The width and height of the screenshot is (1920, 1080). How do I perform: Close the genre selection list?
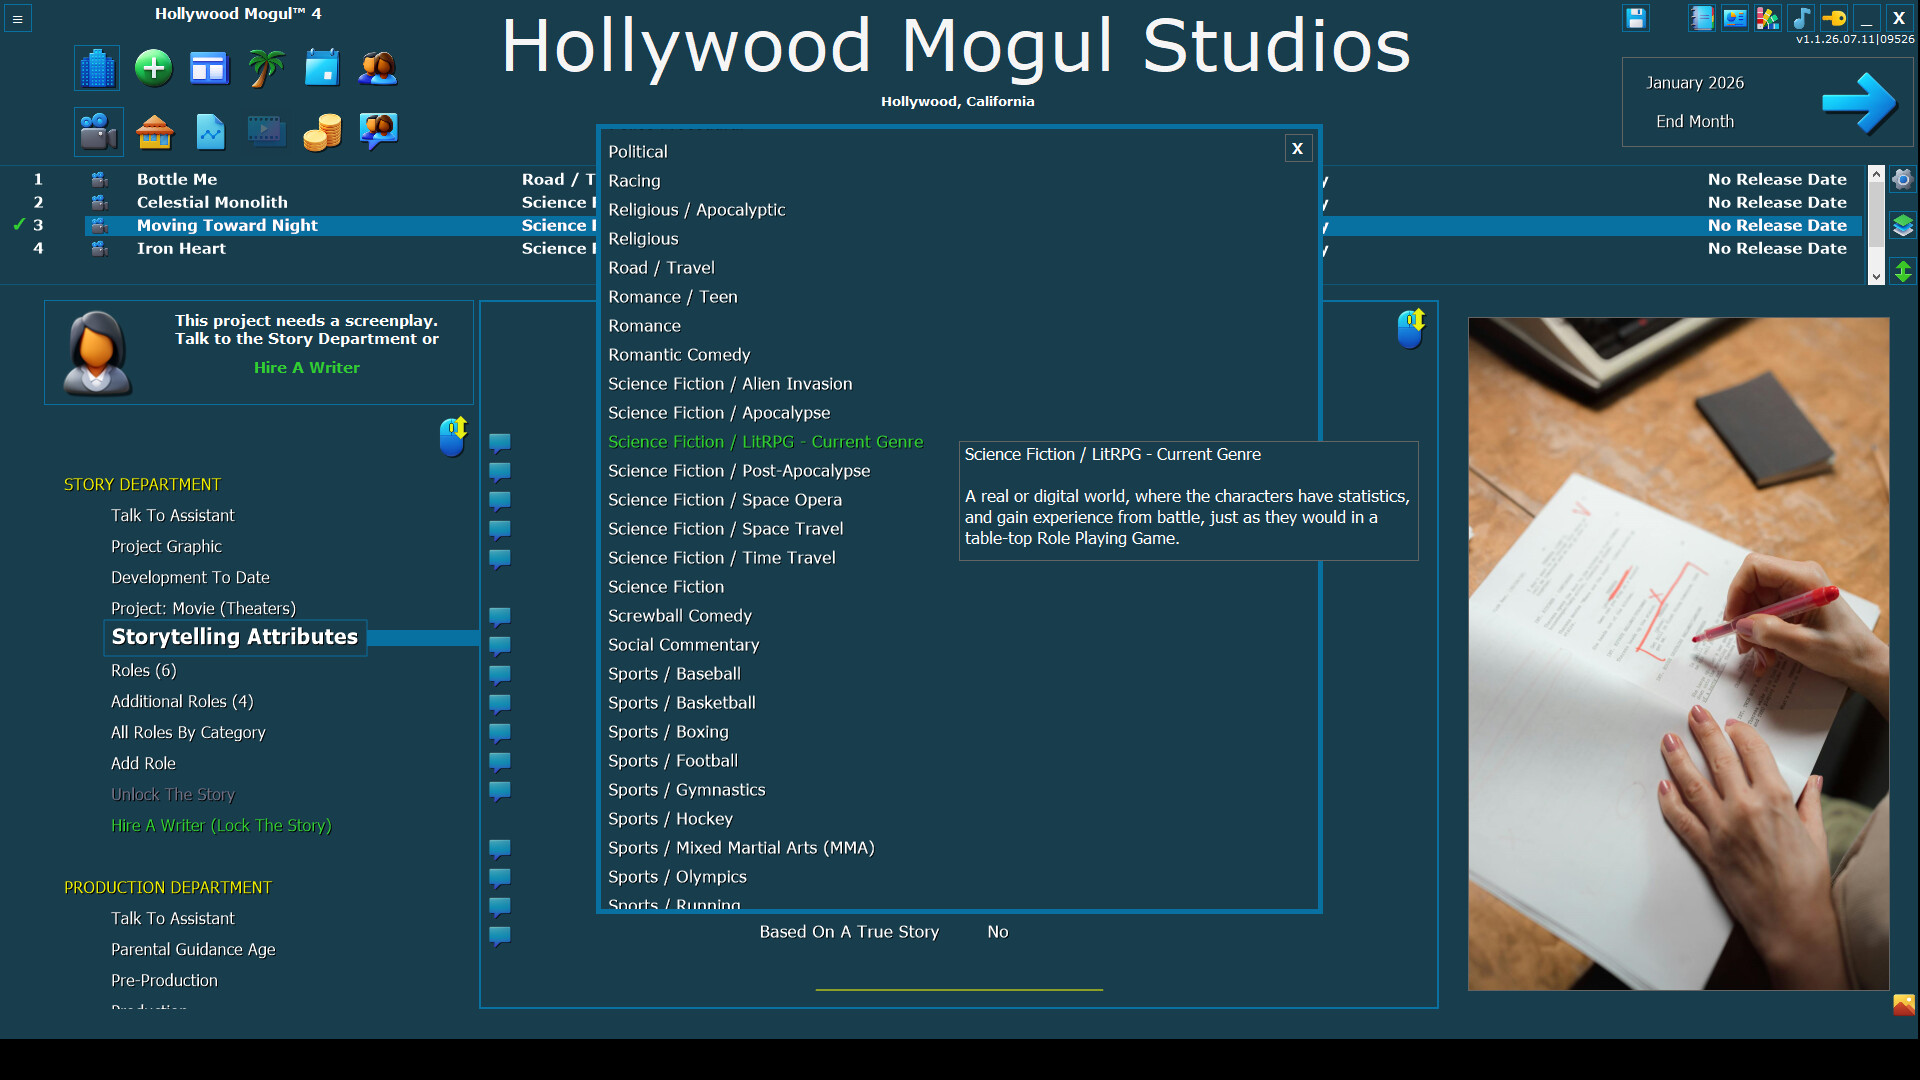[x=1297, y=149]
